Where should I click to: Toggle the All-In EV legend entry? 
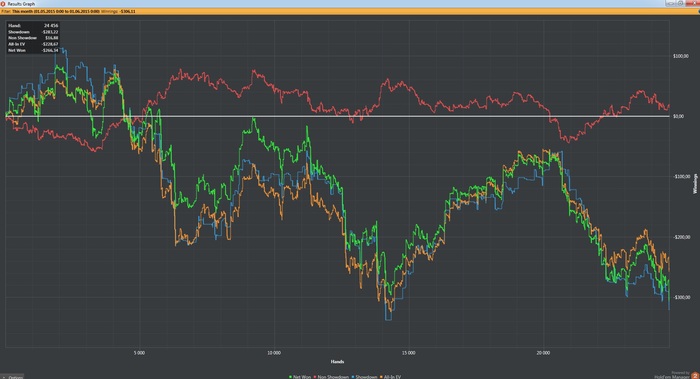click(390, 377)
